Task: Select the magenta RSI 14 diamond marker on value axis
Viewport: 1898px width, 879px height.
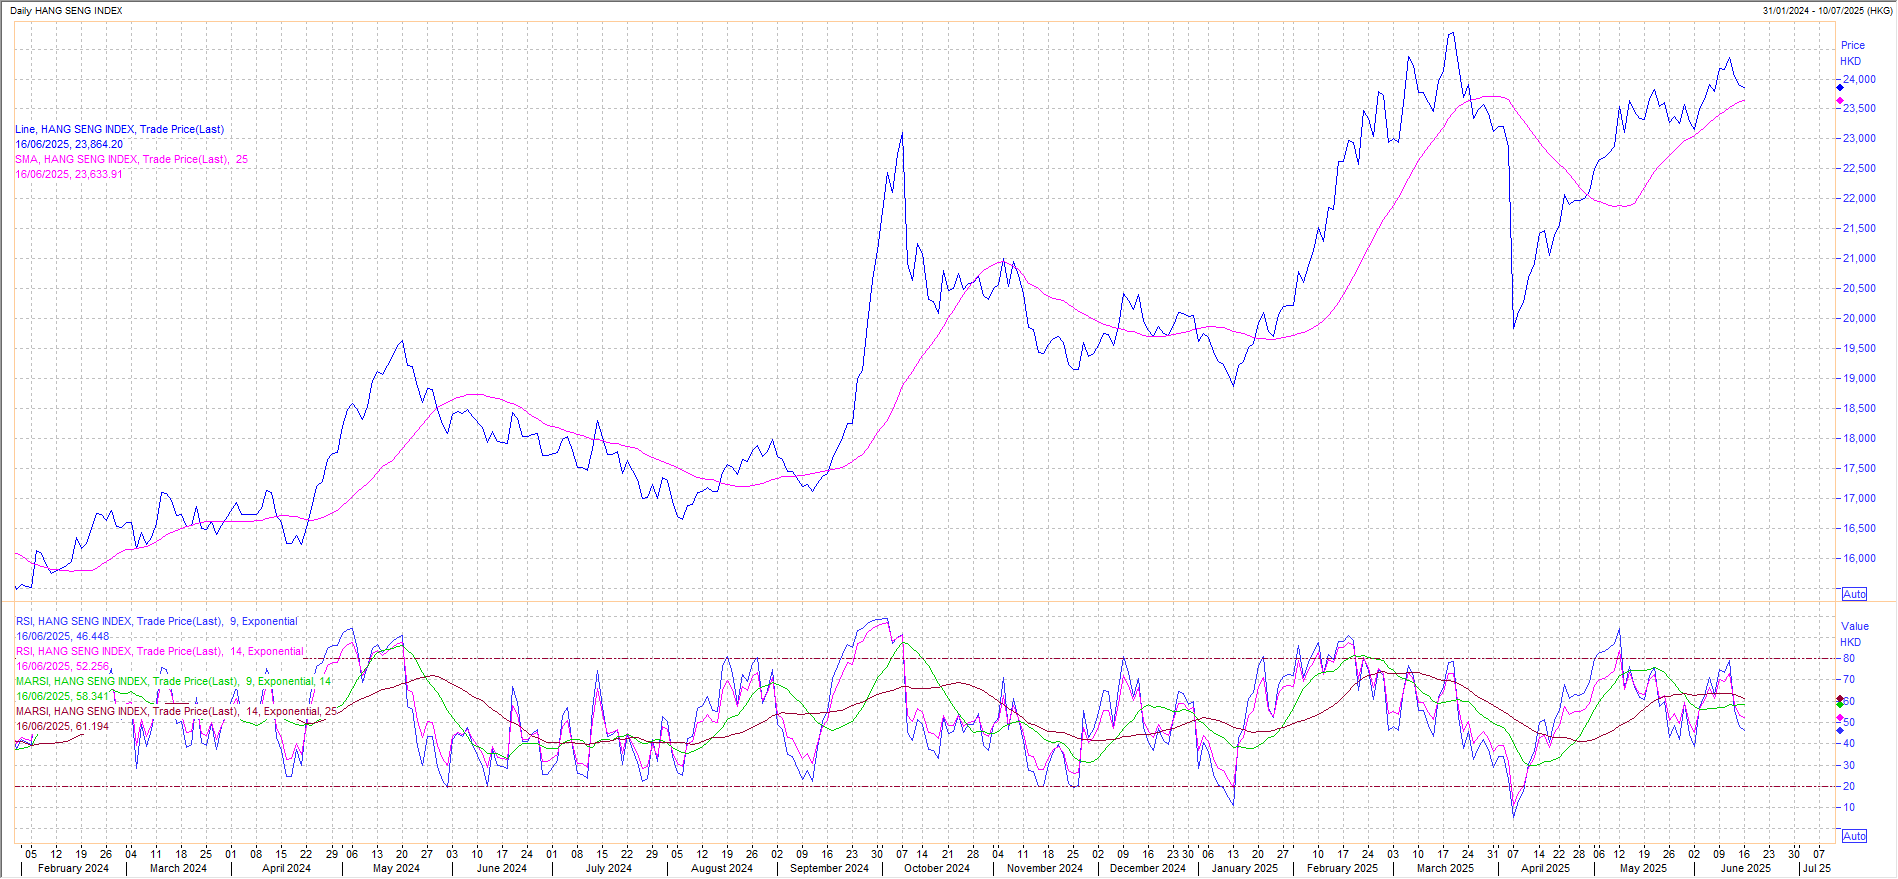Action: point(1840,718)
